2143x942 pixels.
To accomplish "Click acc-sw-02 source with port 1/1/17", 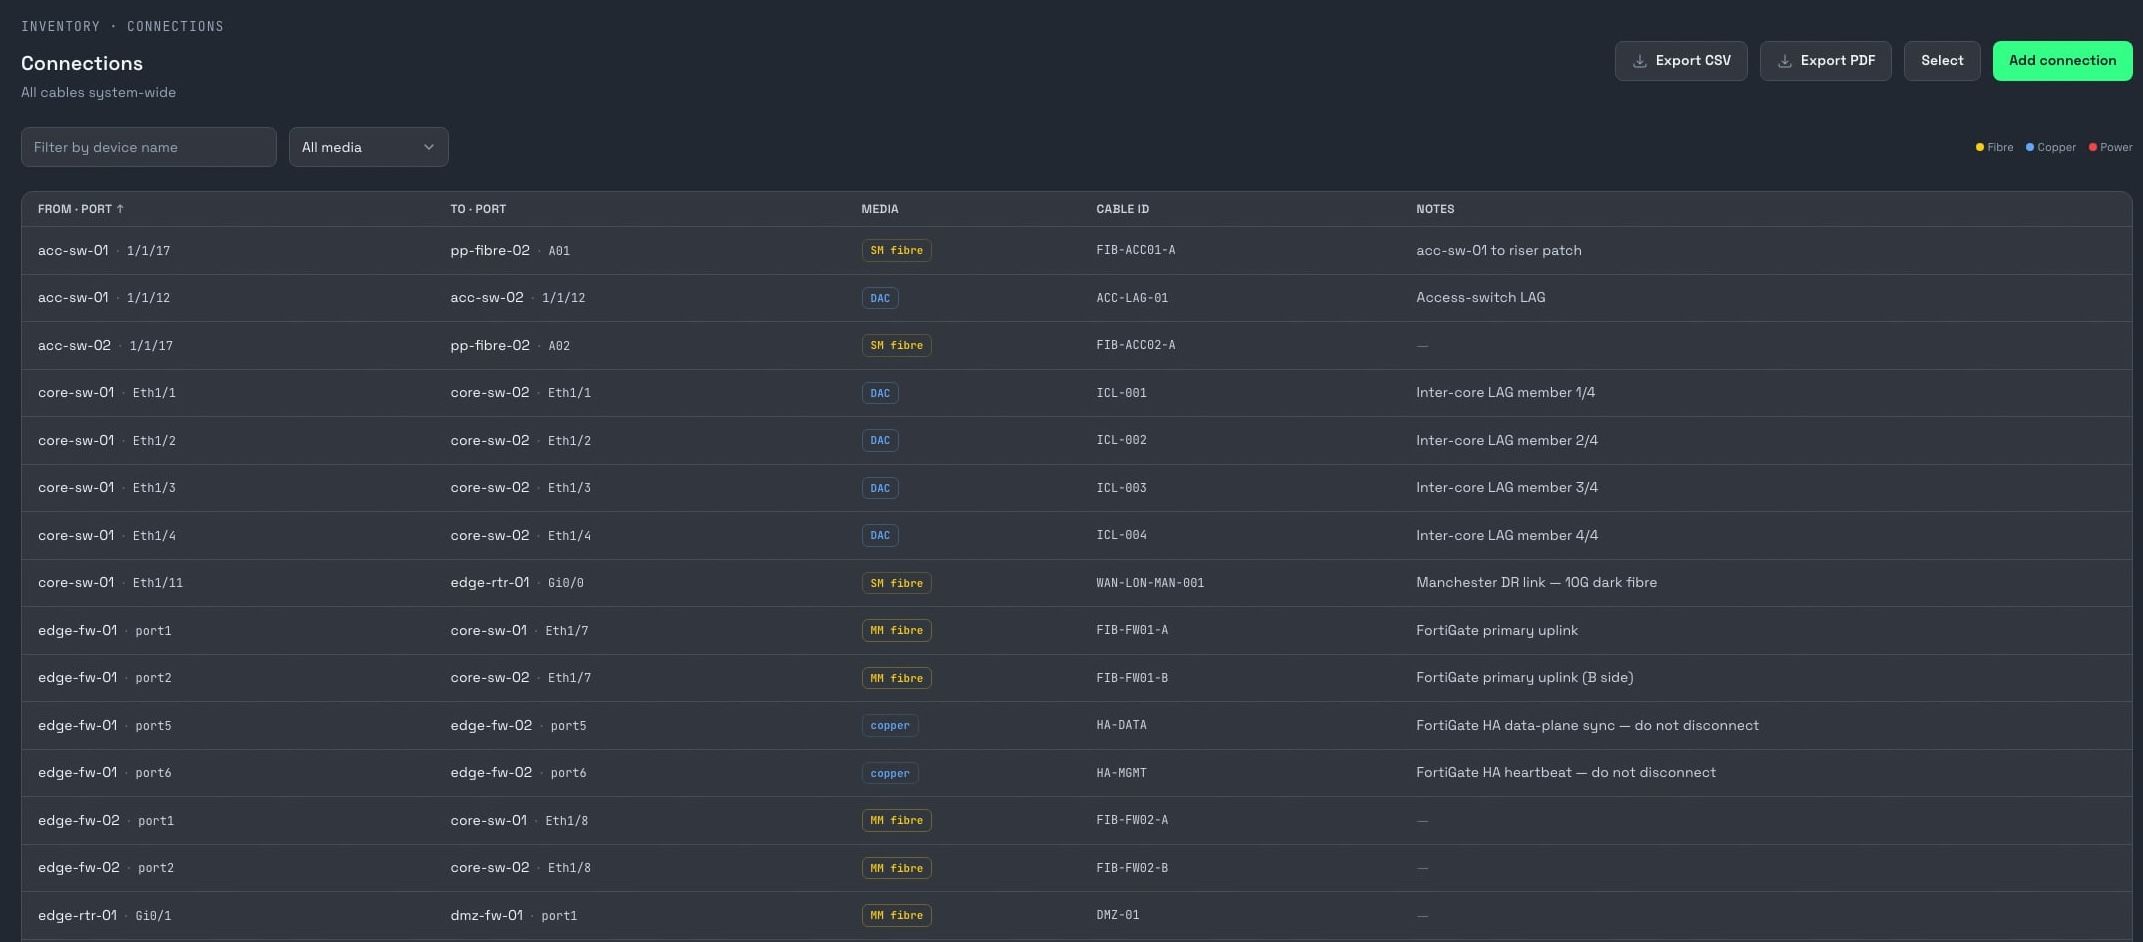I will pyautogui.click(x=75, y=345).
